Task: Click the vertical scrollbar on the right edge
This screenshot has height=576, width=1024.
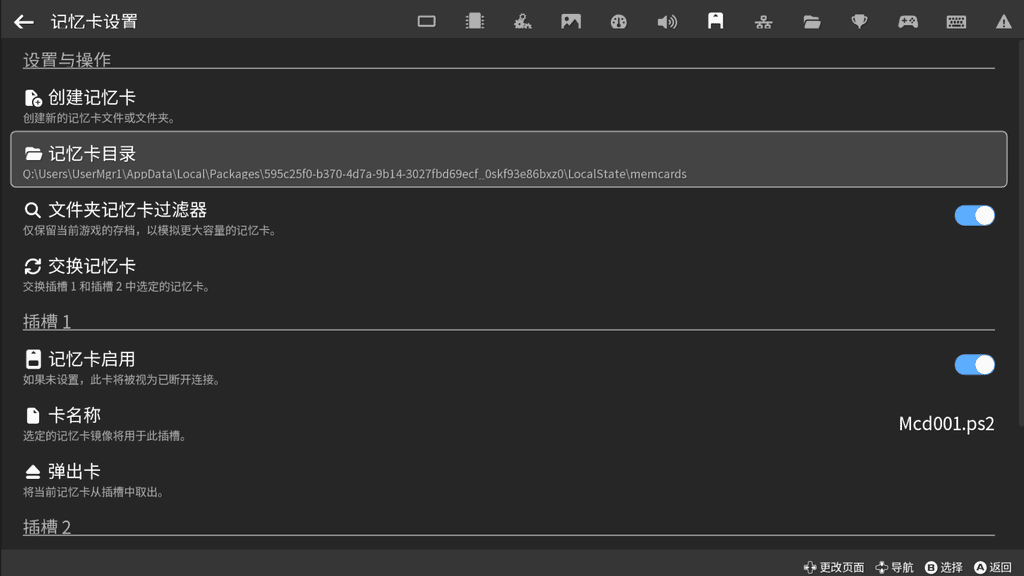Action: point(1021,235)
